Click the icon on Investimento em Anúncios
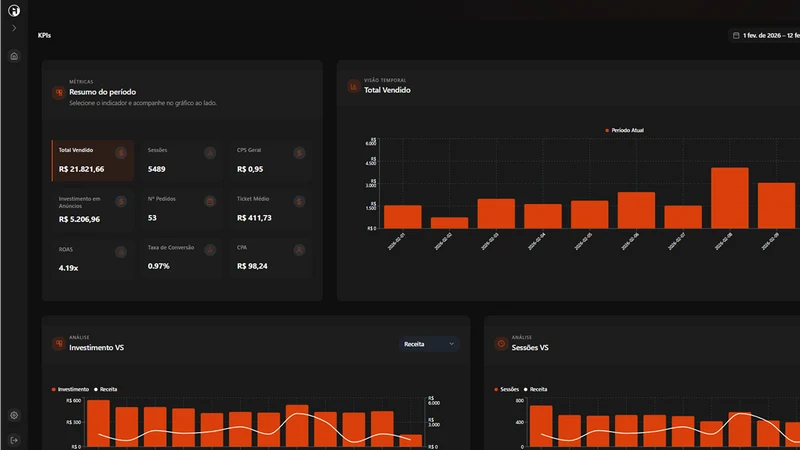 pyautogui.click(x=121, y=202)
